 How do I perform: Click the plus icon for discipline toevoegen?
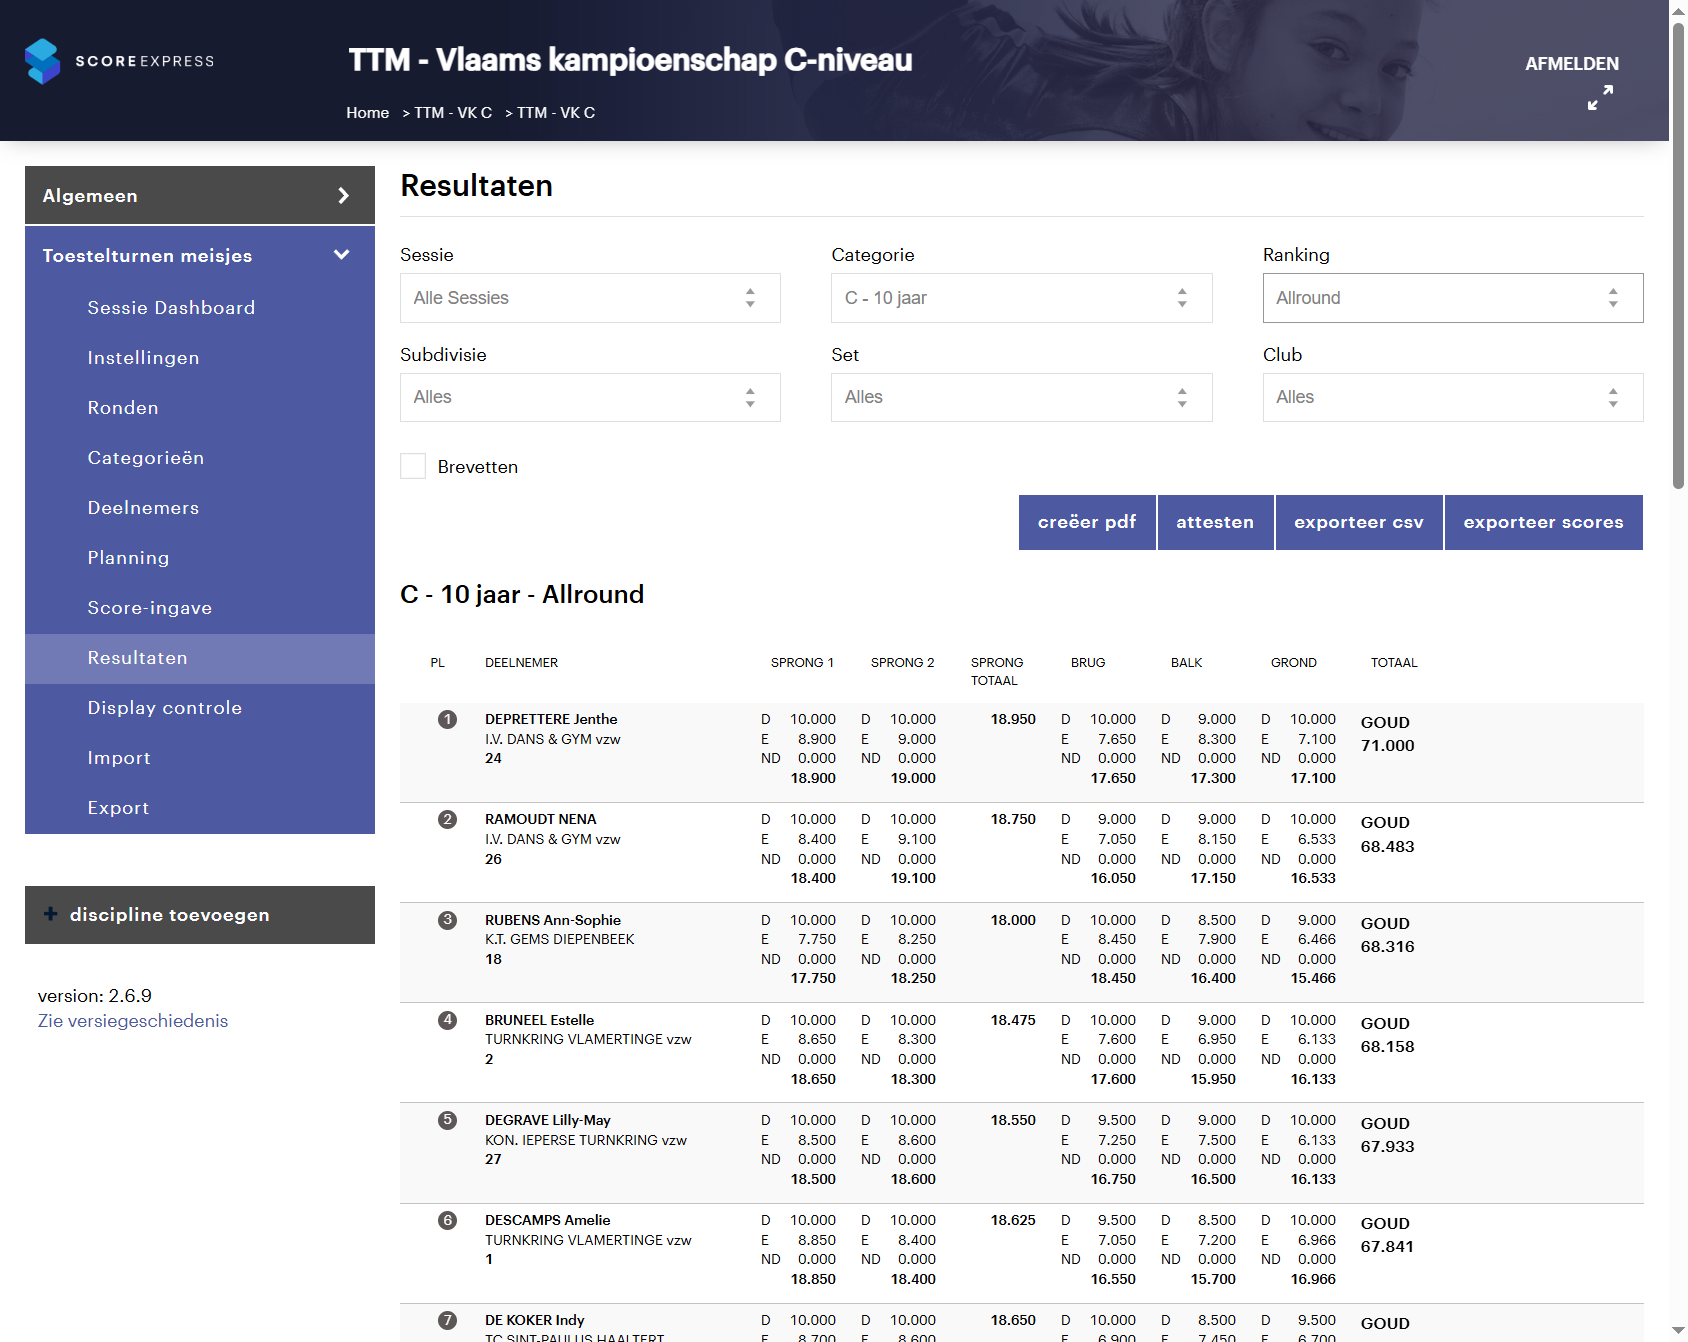point(50,914)
